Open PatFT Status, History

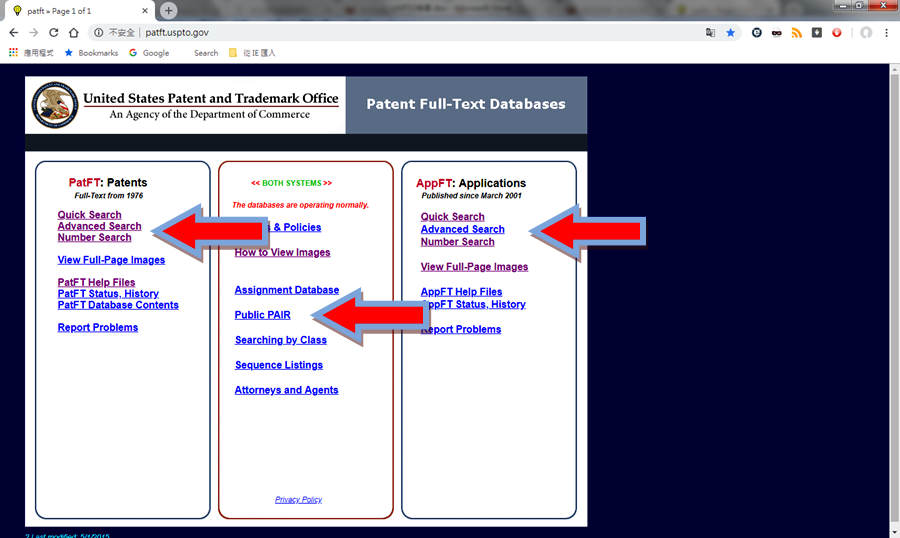point(108,293)
